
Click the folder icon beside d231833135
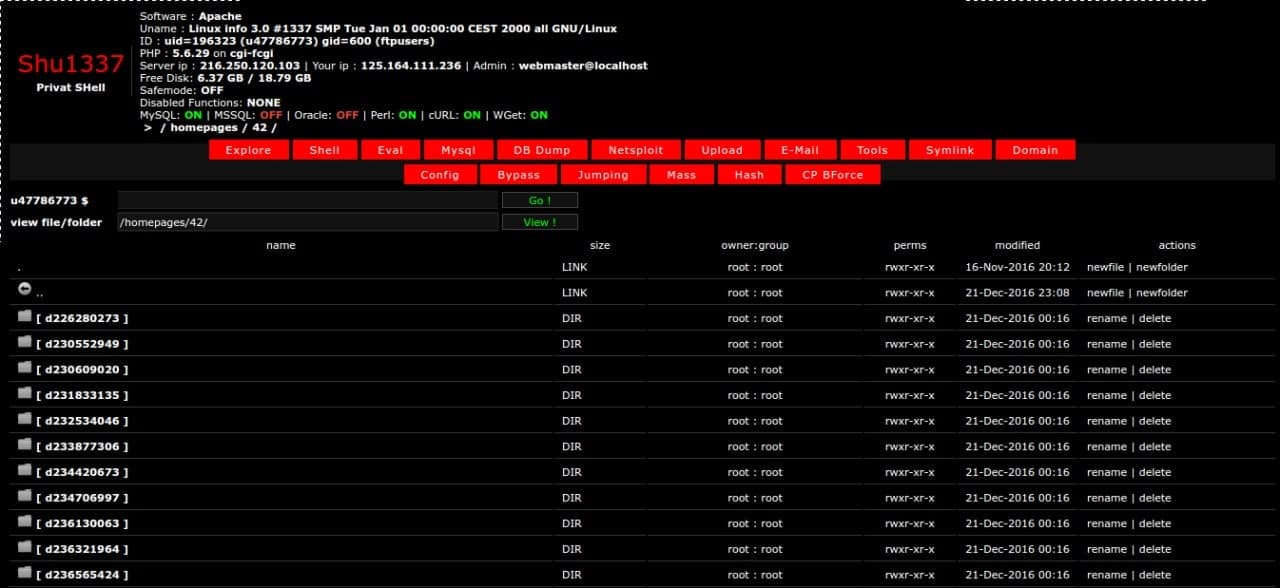25,393
